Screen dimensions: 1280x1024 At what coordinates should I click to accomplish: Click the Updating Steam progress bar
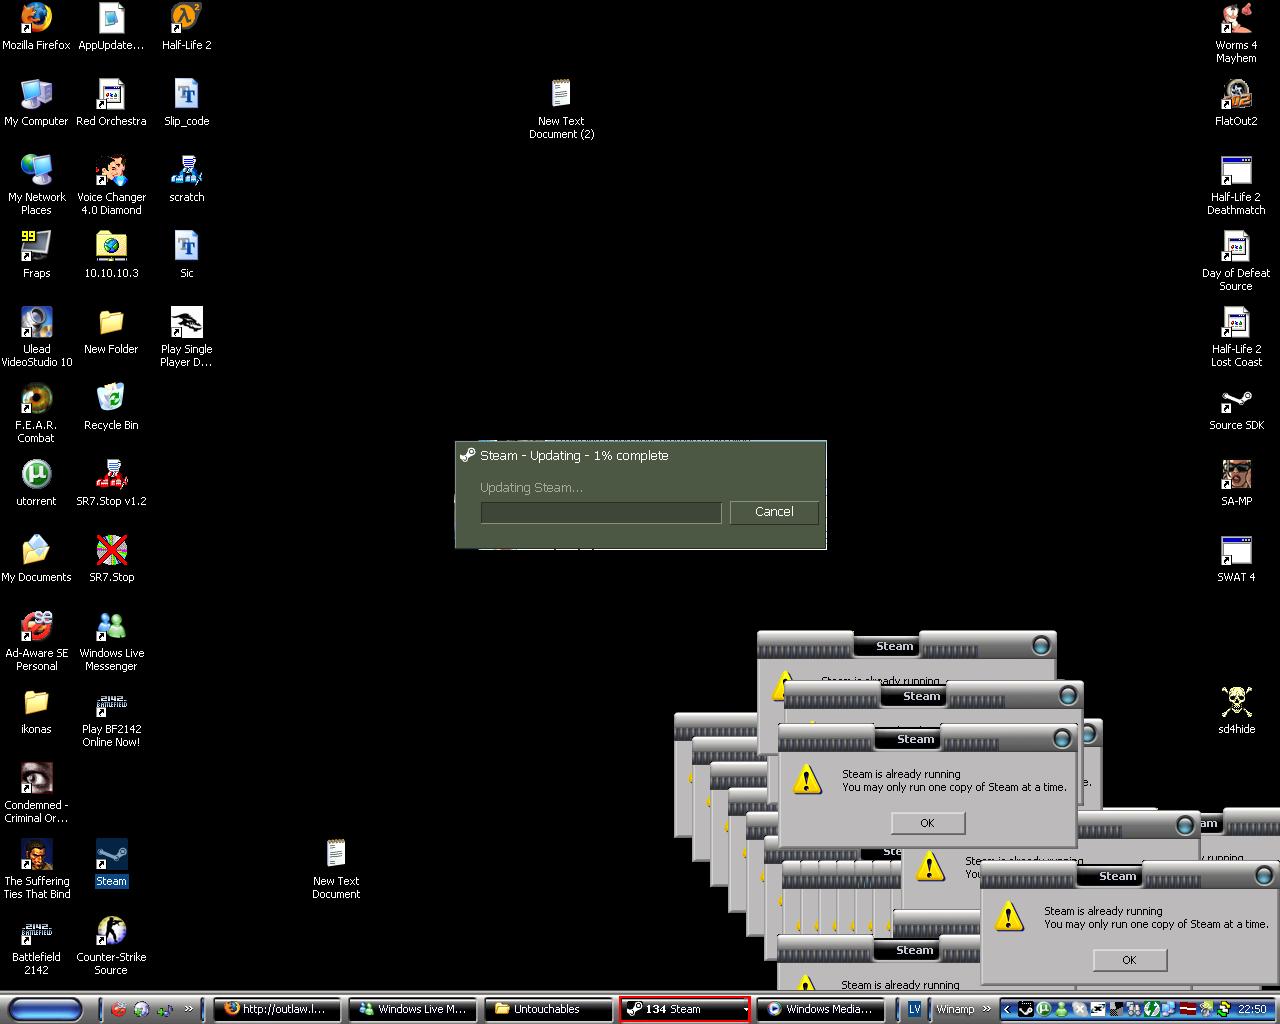tap(600, 513)
